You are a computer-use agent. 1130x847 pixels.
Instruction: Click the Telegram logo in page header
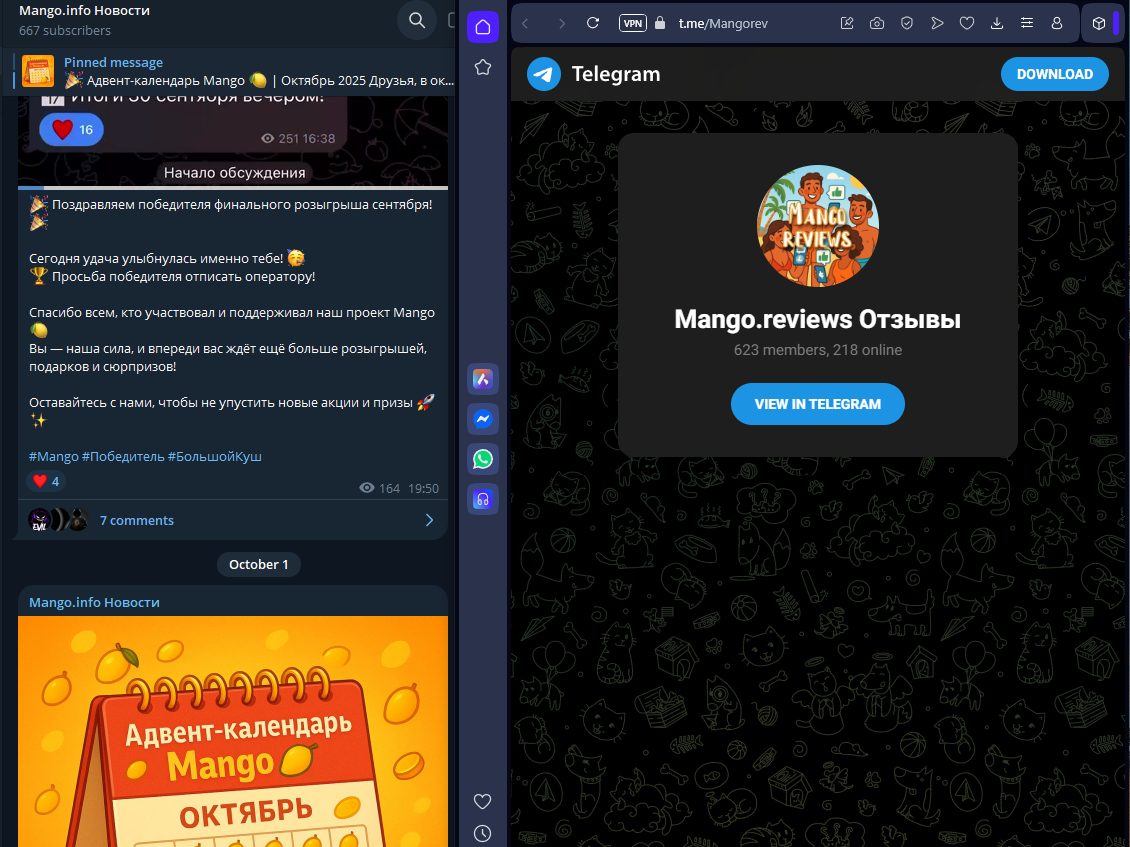click(544, 74)
